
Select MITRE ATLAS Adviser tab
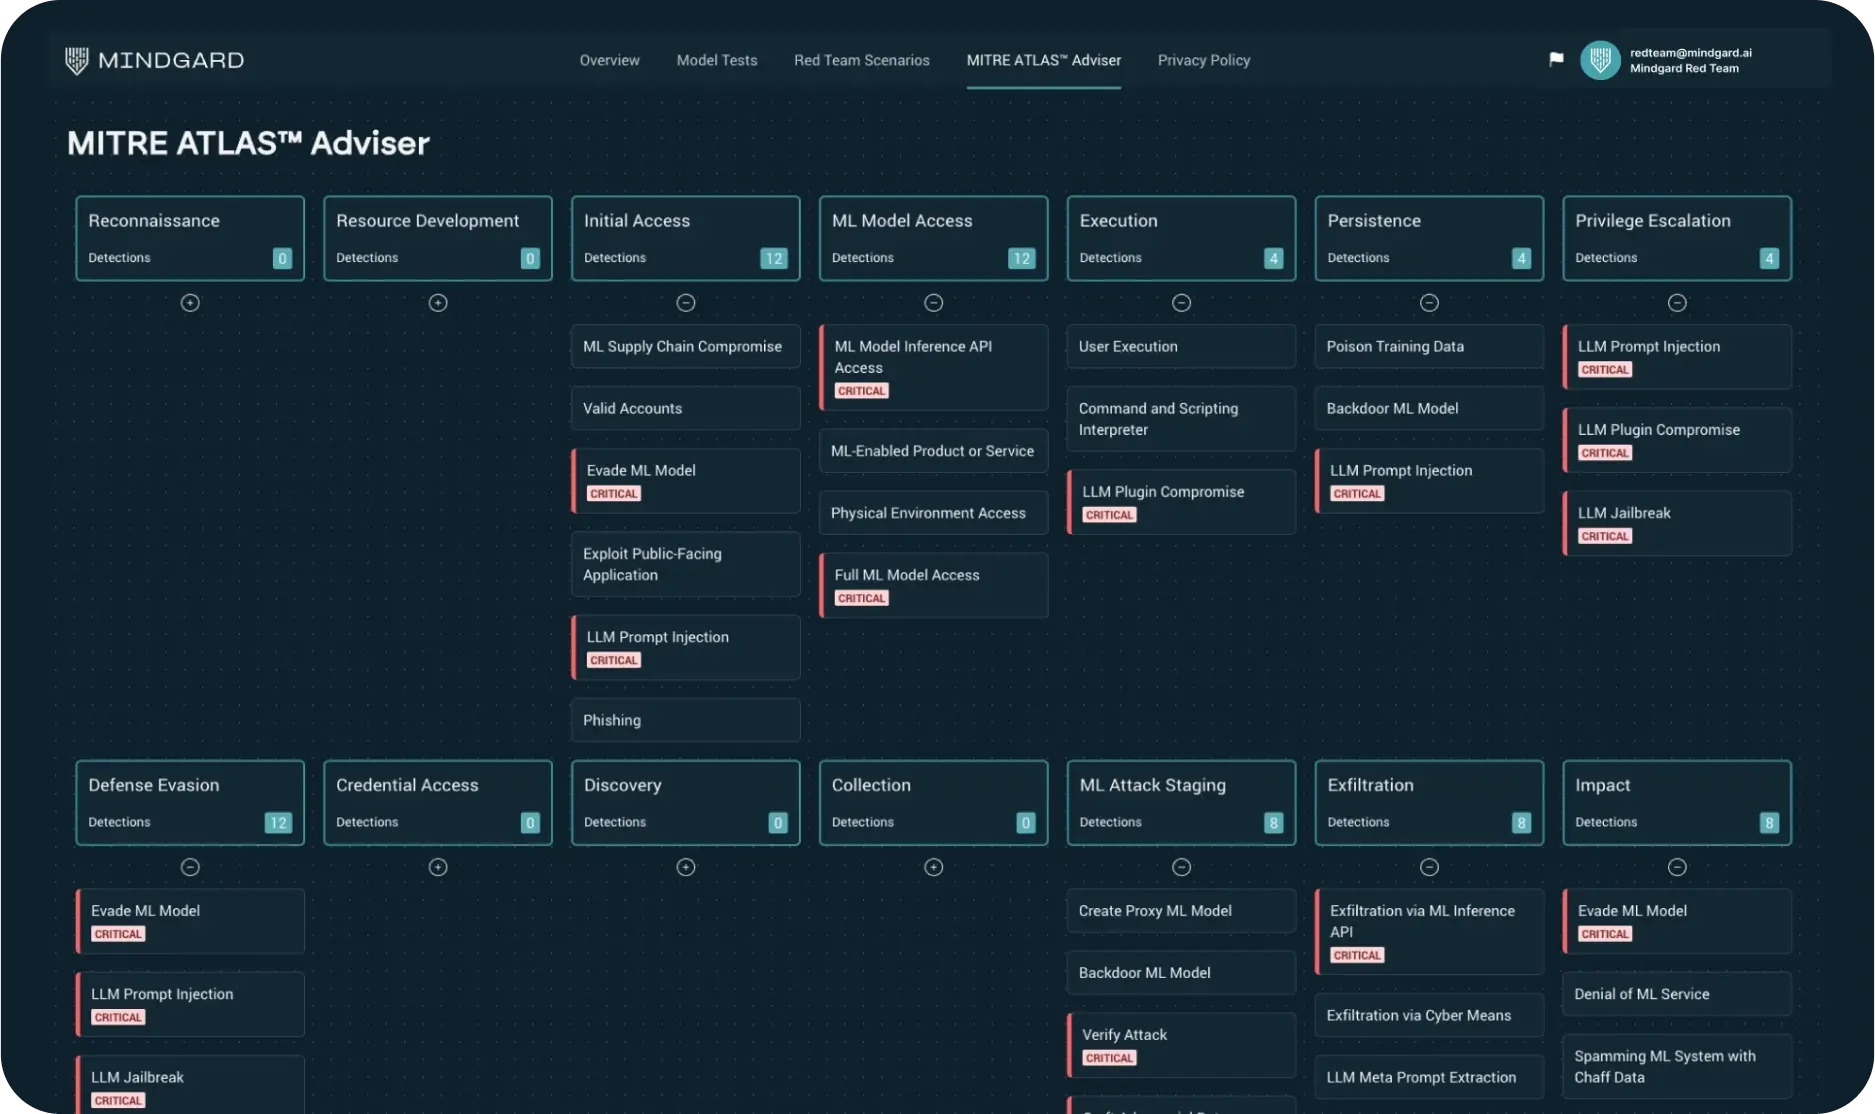[x=1044, y=60]
